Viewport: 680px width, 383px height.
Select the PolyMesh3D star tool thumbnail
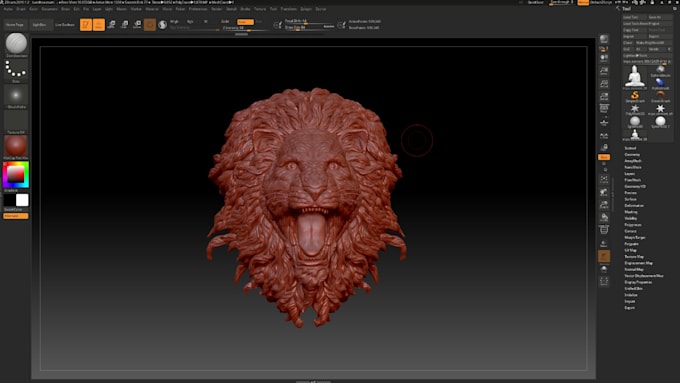click(x=635, y=109)
